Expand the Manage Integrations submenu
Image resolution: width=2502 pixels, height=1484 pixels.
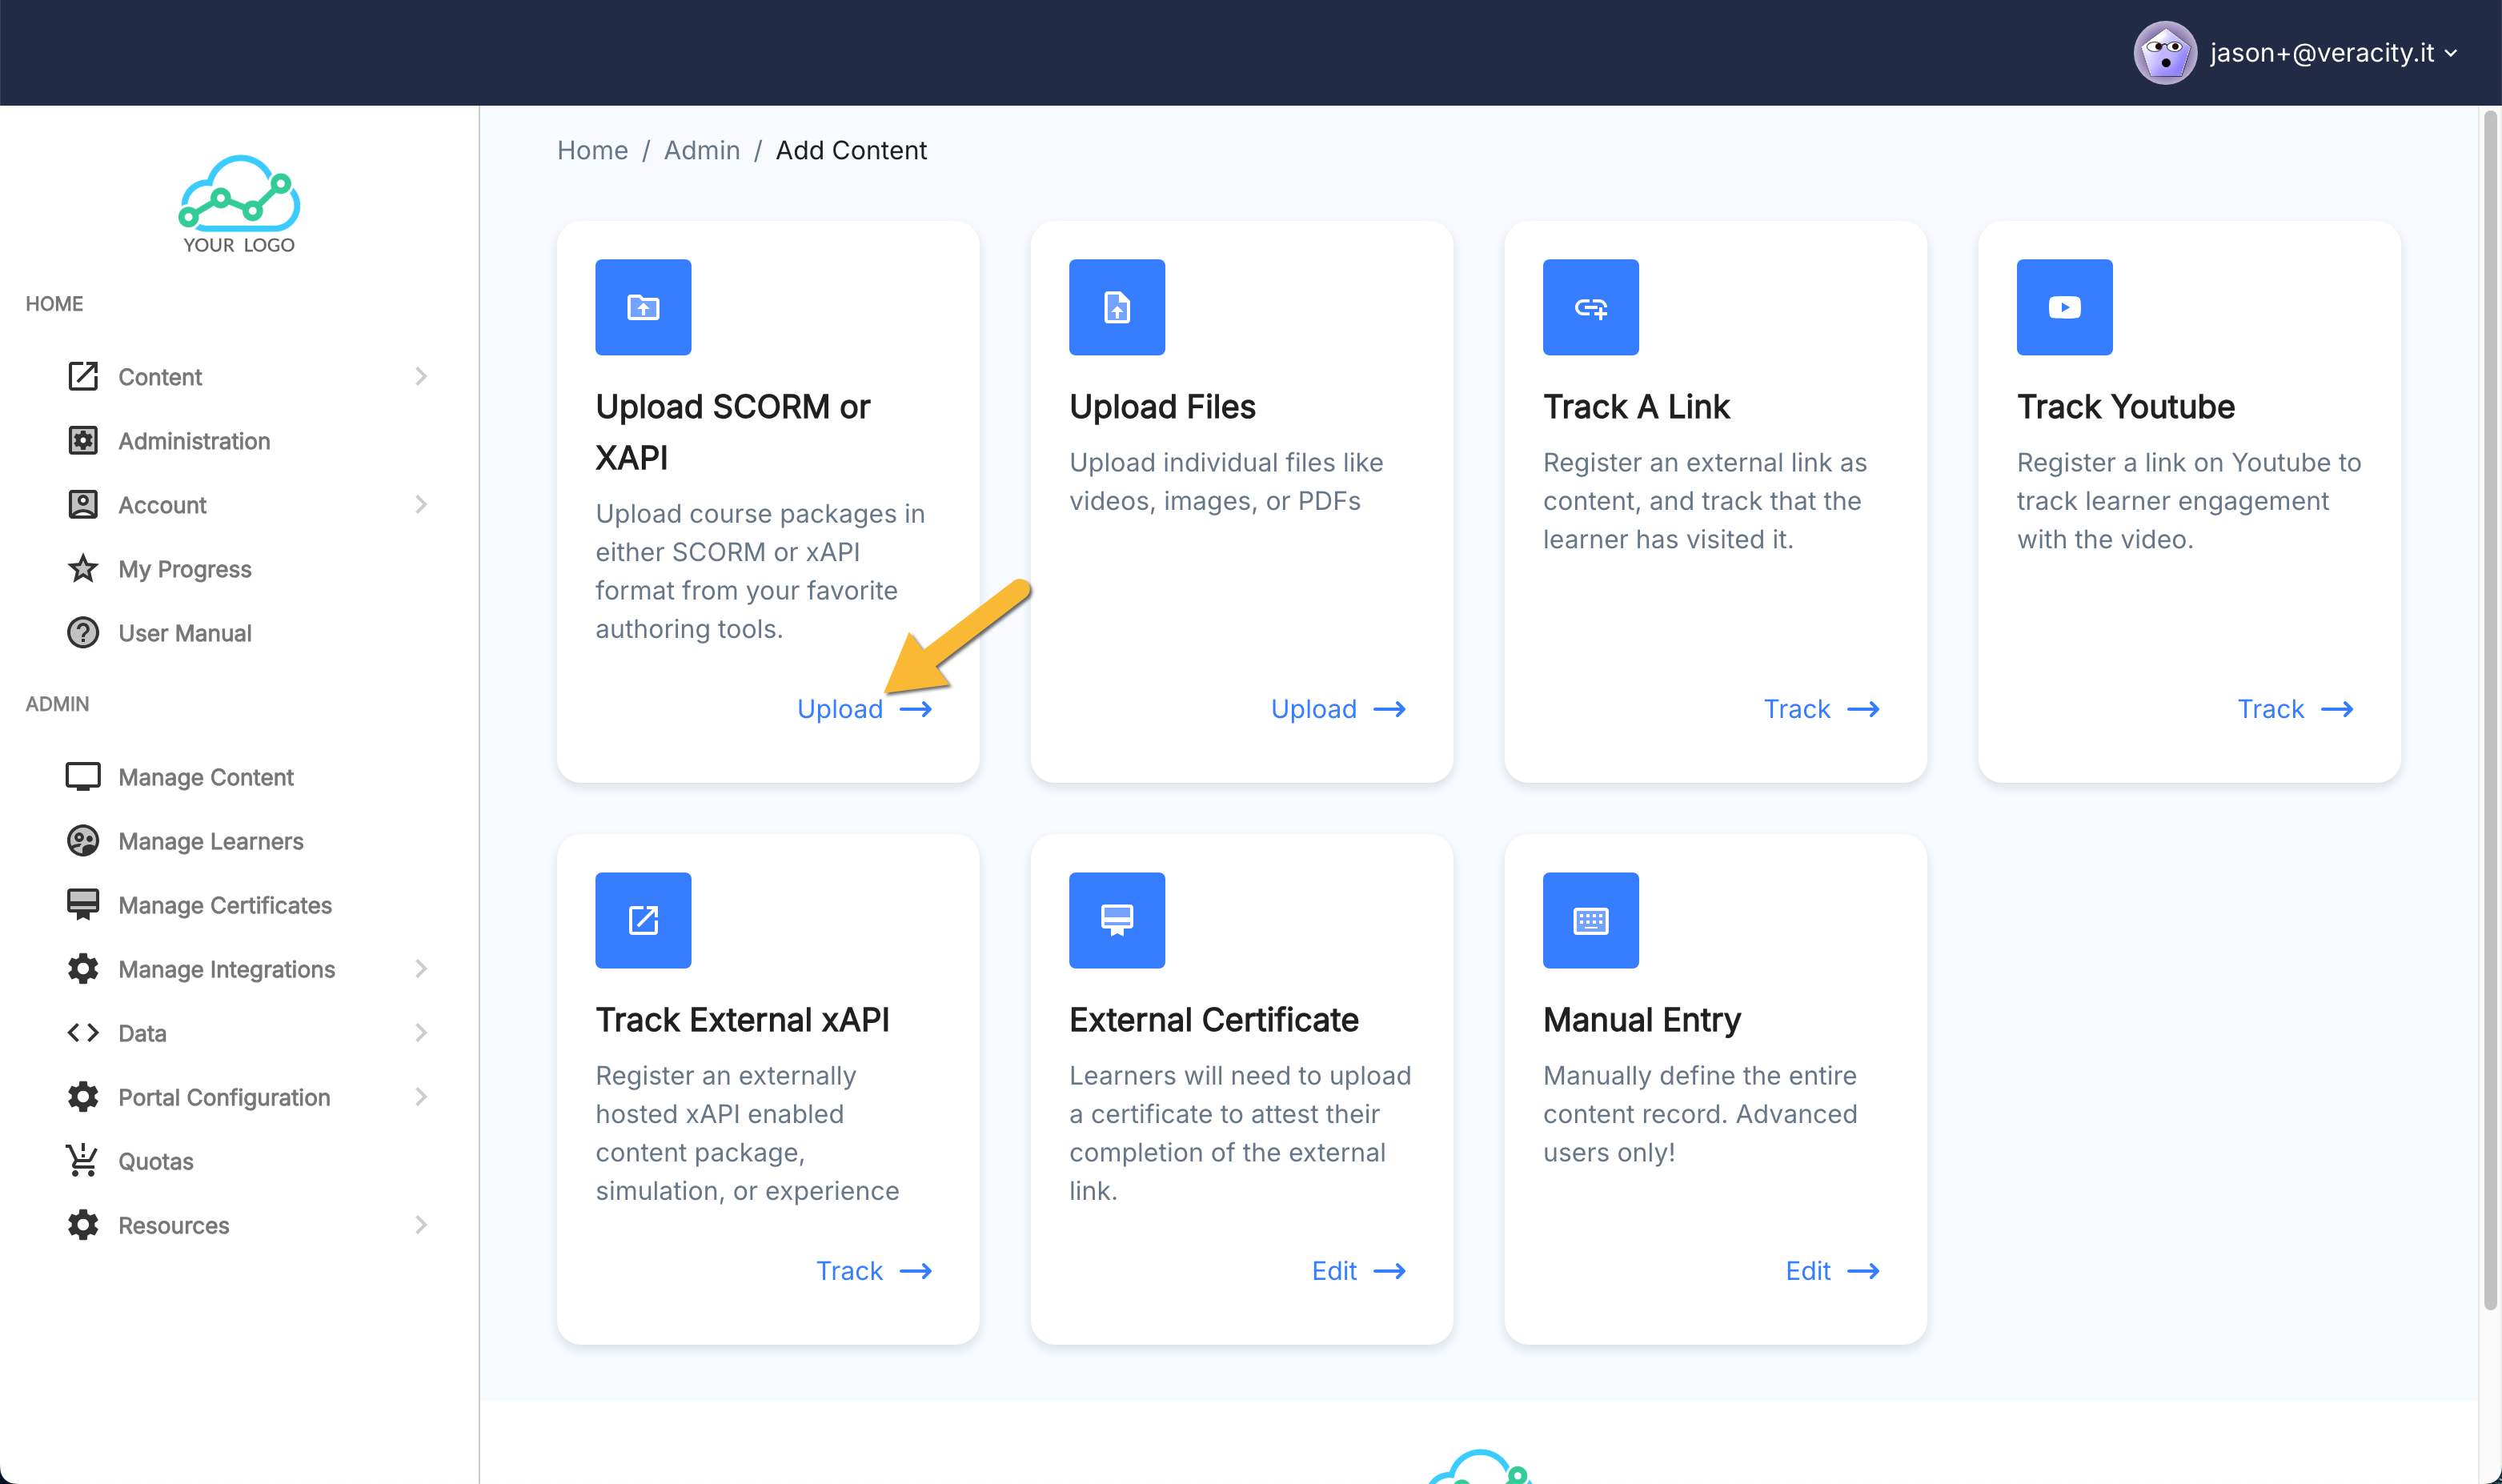(421, 969)
